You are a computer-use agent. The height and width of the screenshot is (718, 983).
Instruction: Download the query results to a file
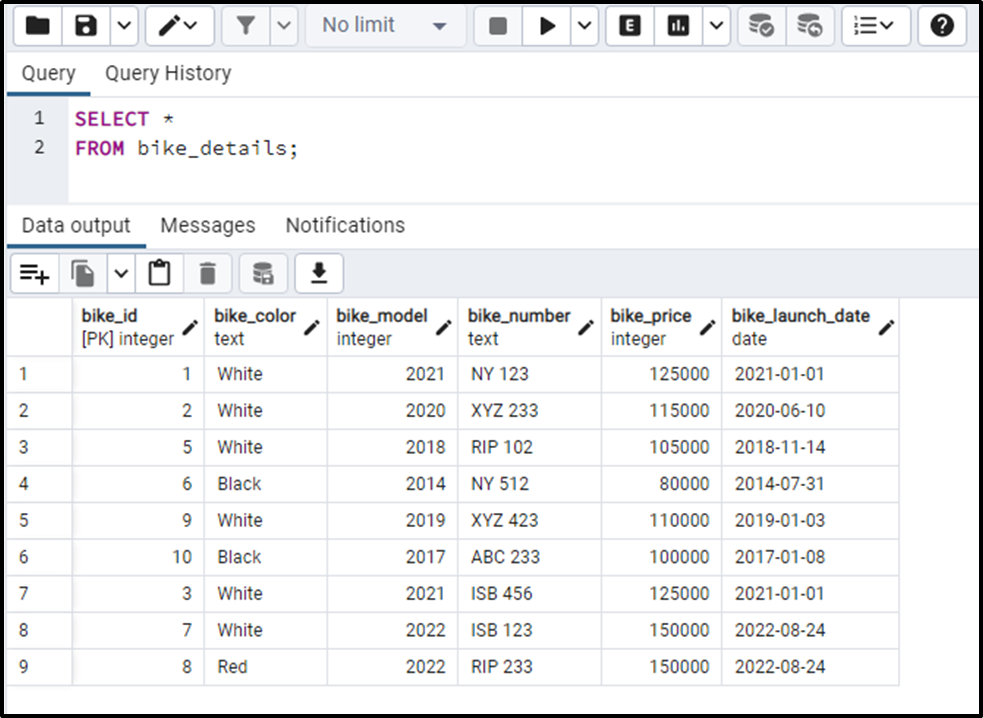pos(319,272)
